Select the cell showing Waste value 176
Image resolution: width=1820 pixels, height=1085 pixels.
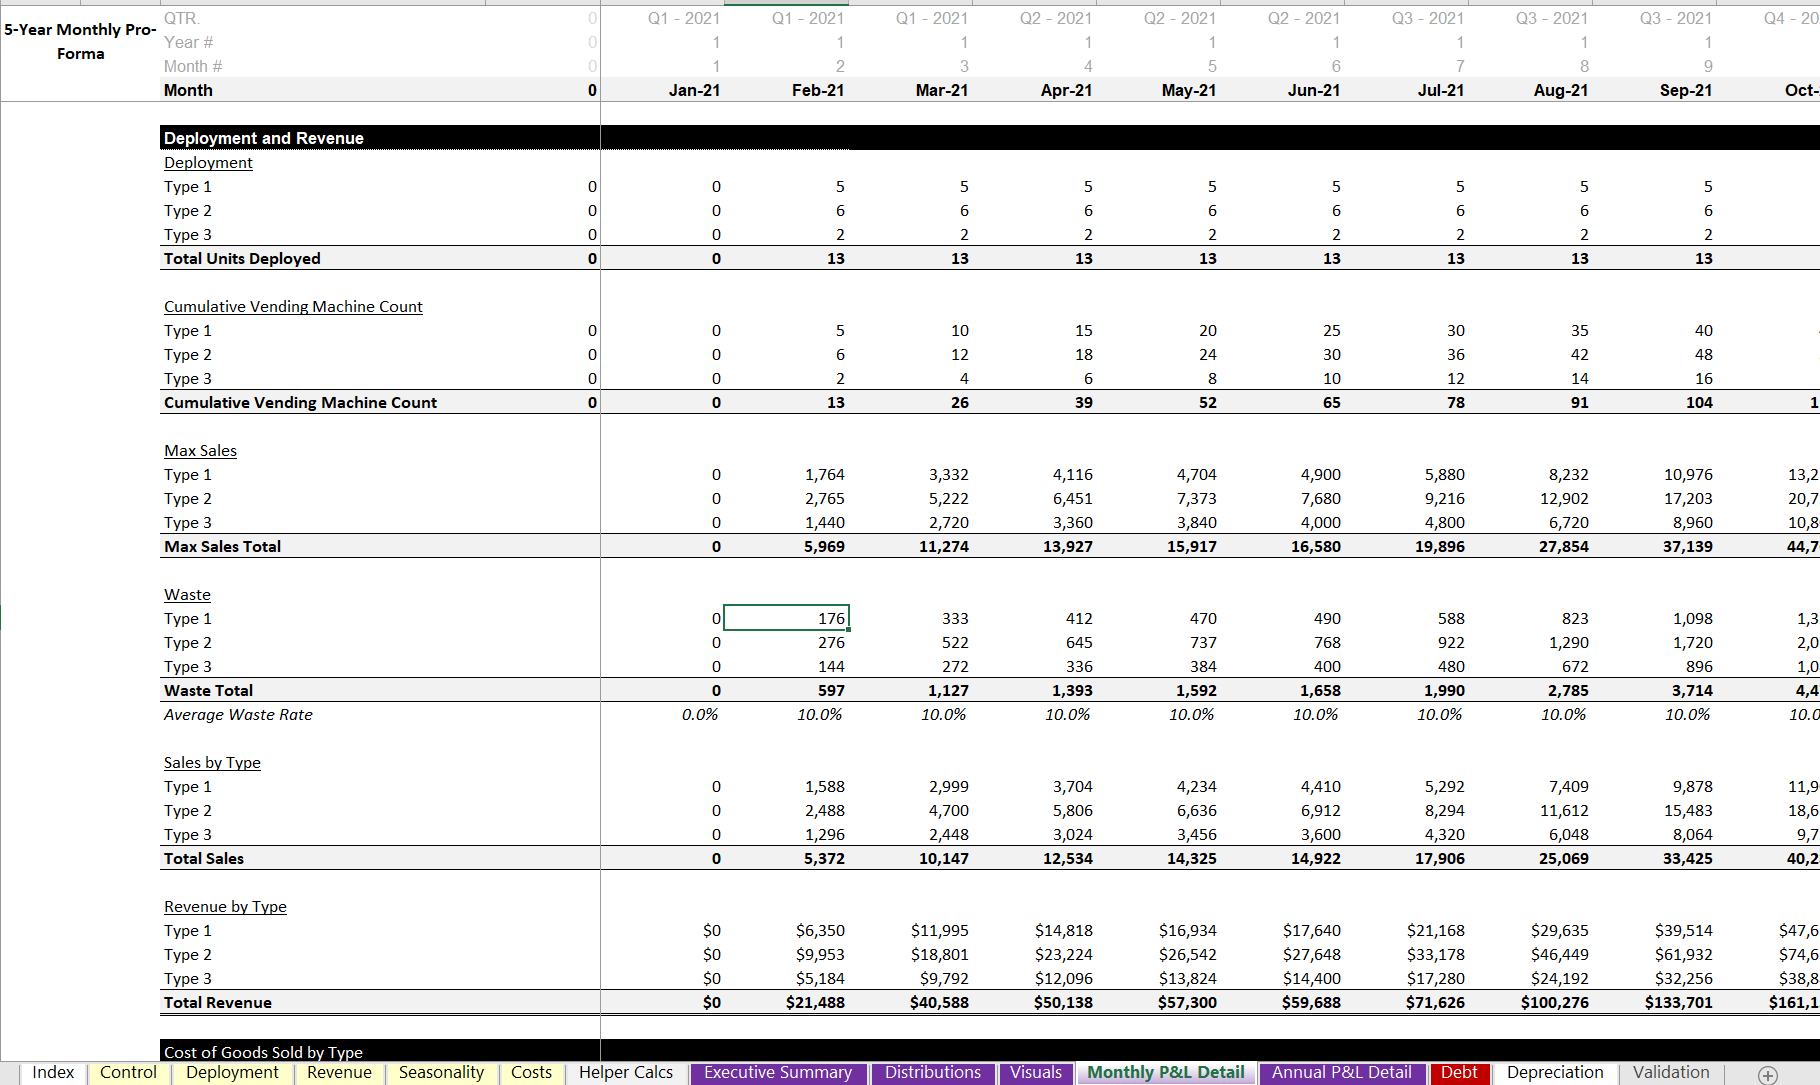coord(787,618)
